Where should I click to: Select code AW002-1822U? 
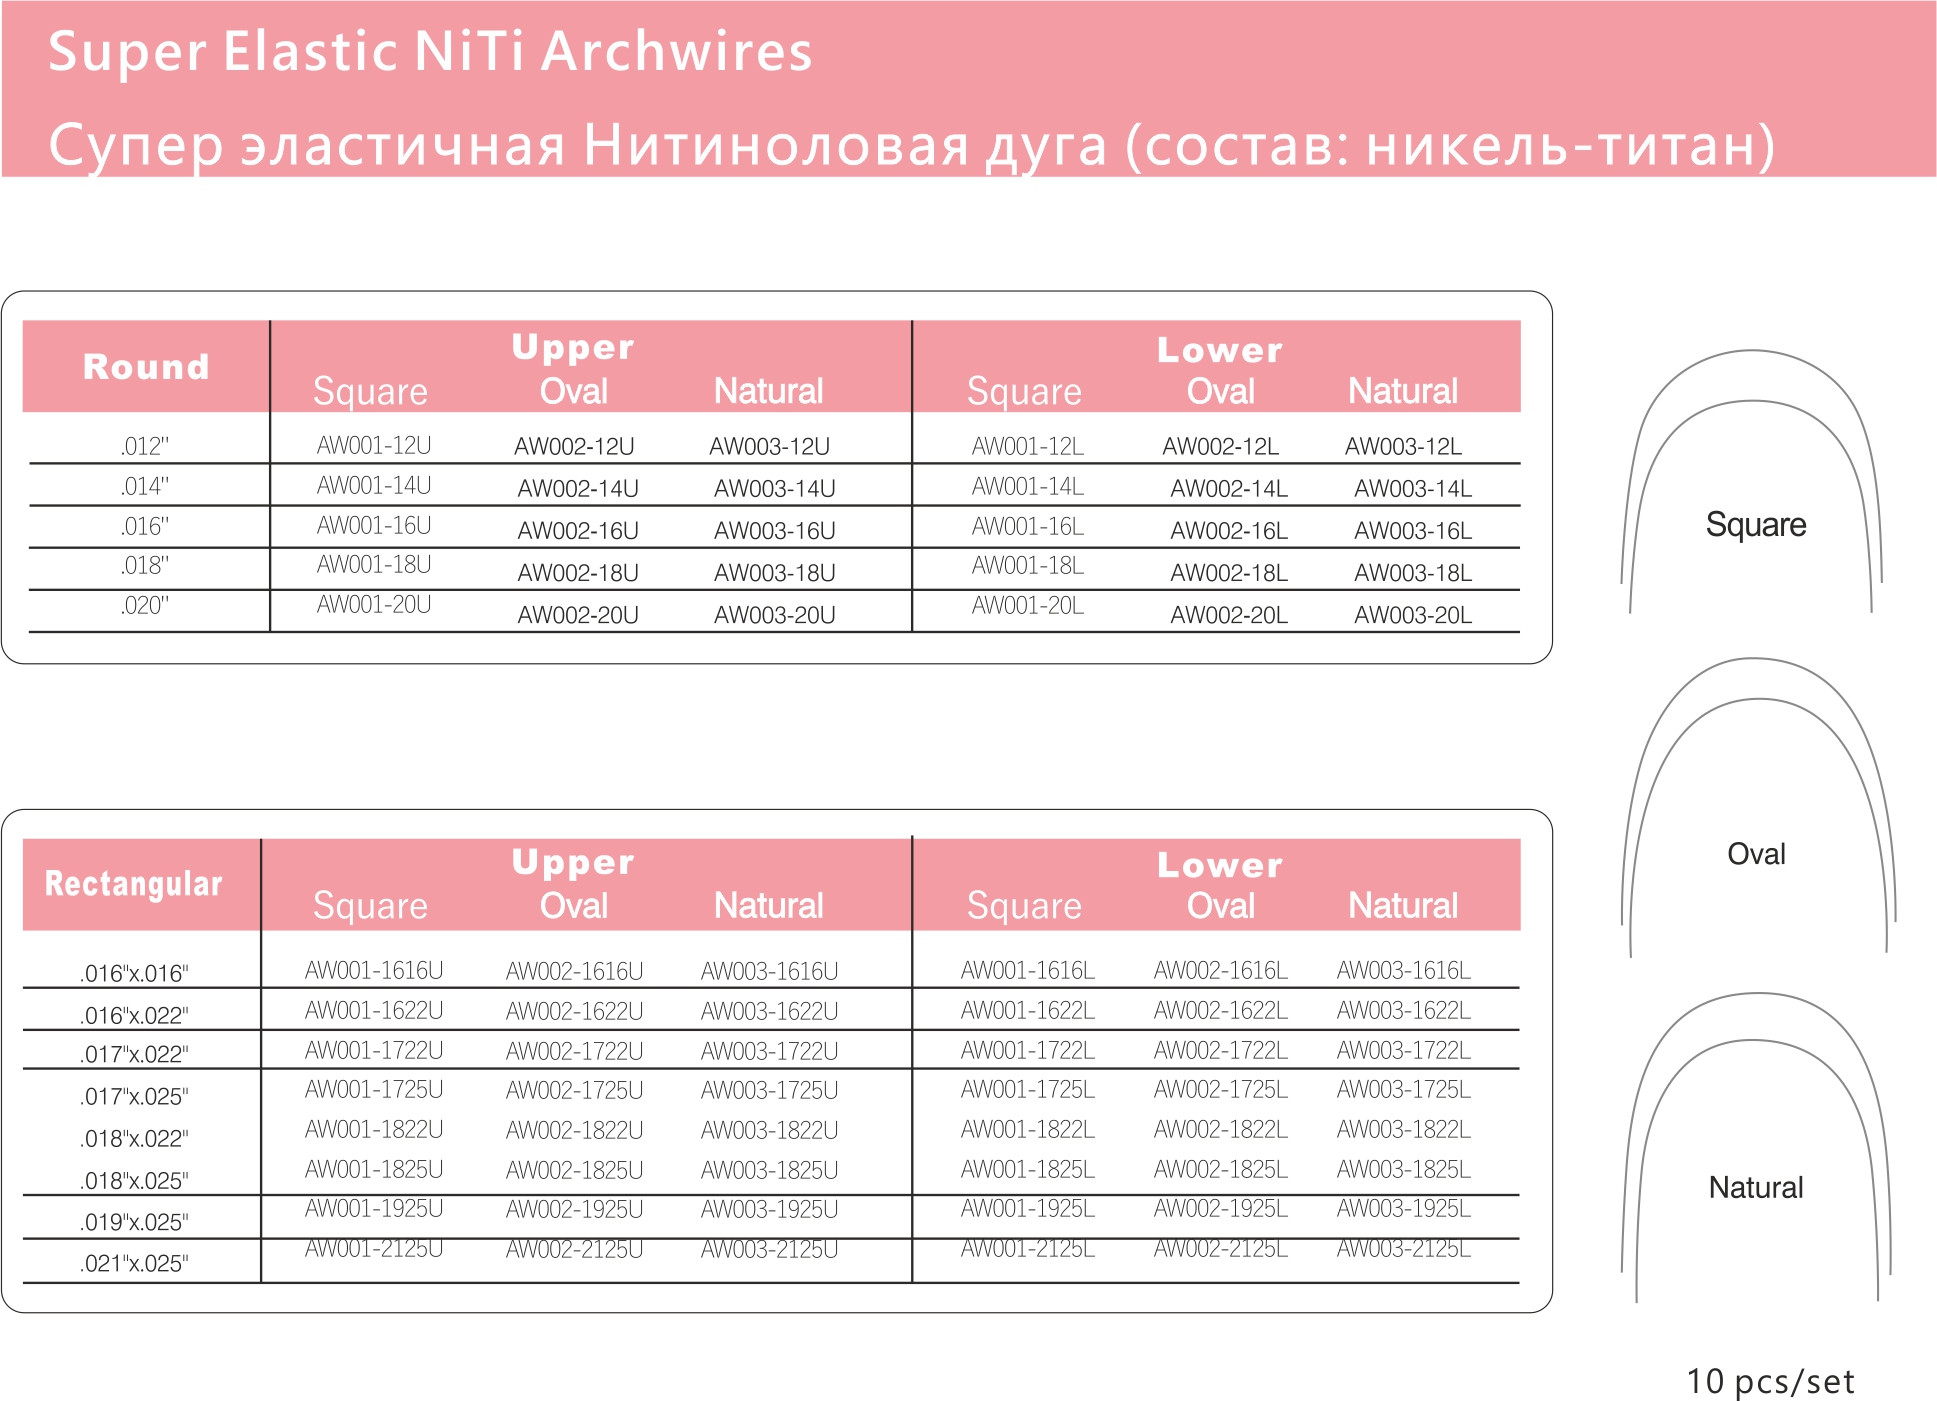[574, 1130]
